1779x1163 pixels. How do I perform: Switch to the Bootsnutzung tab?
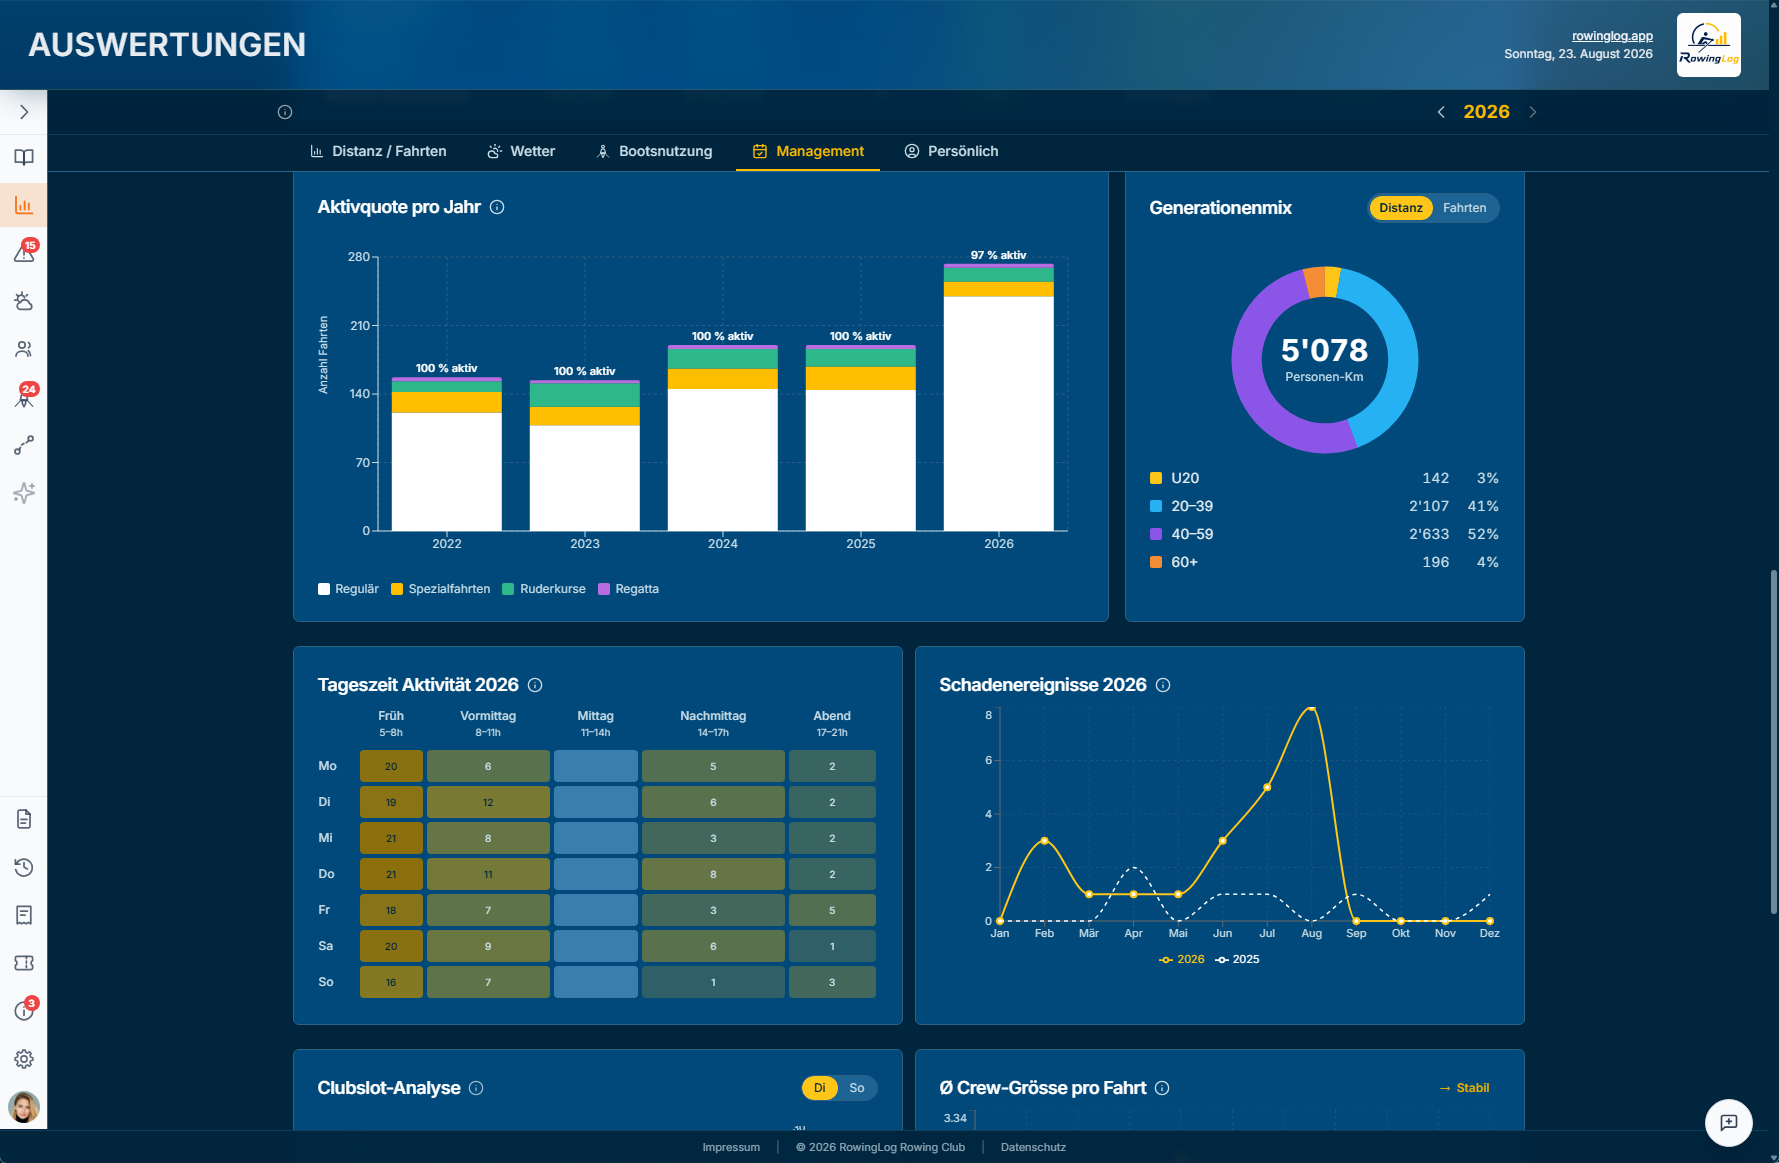click(x=654, y=151)
